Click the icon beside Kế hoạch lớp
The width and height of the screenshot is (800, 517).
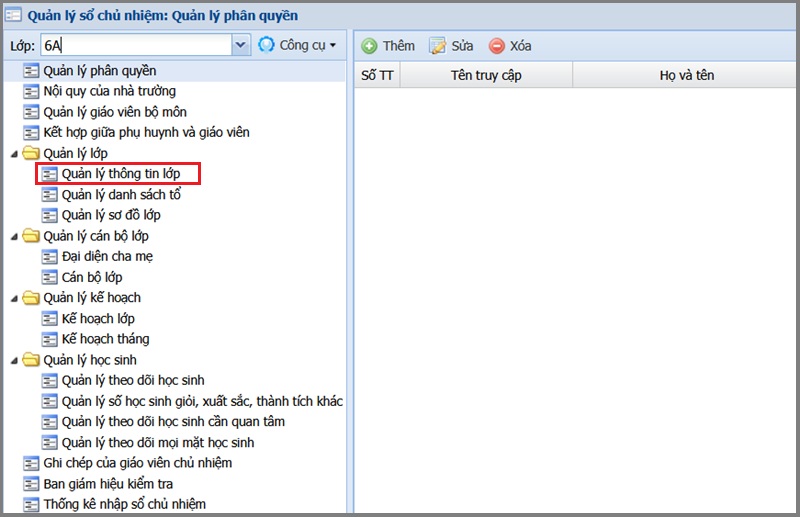point(49,318)
